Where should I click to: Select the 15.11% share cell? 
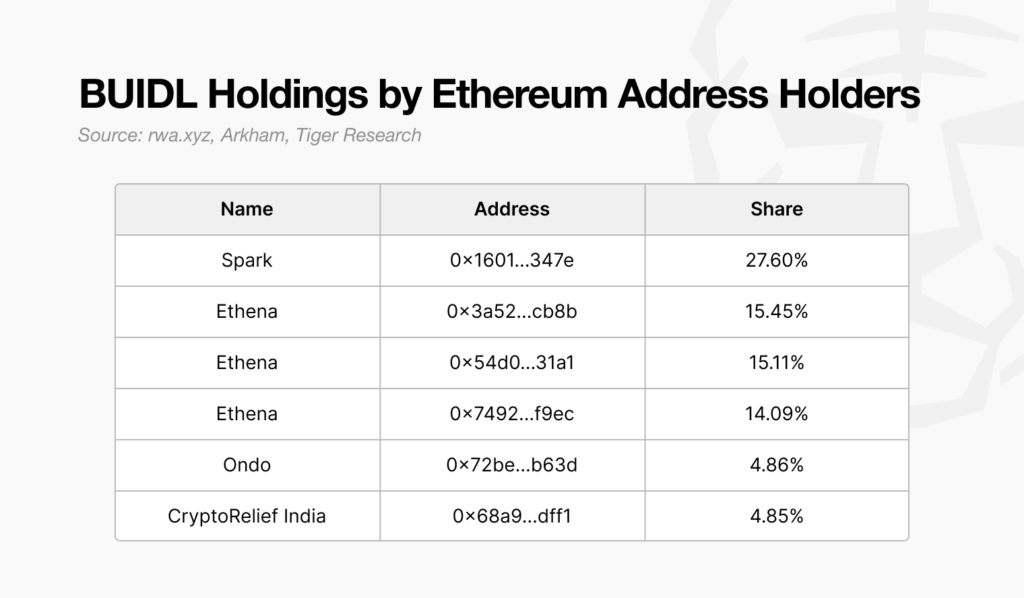(x=776, y=362)
